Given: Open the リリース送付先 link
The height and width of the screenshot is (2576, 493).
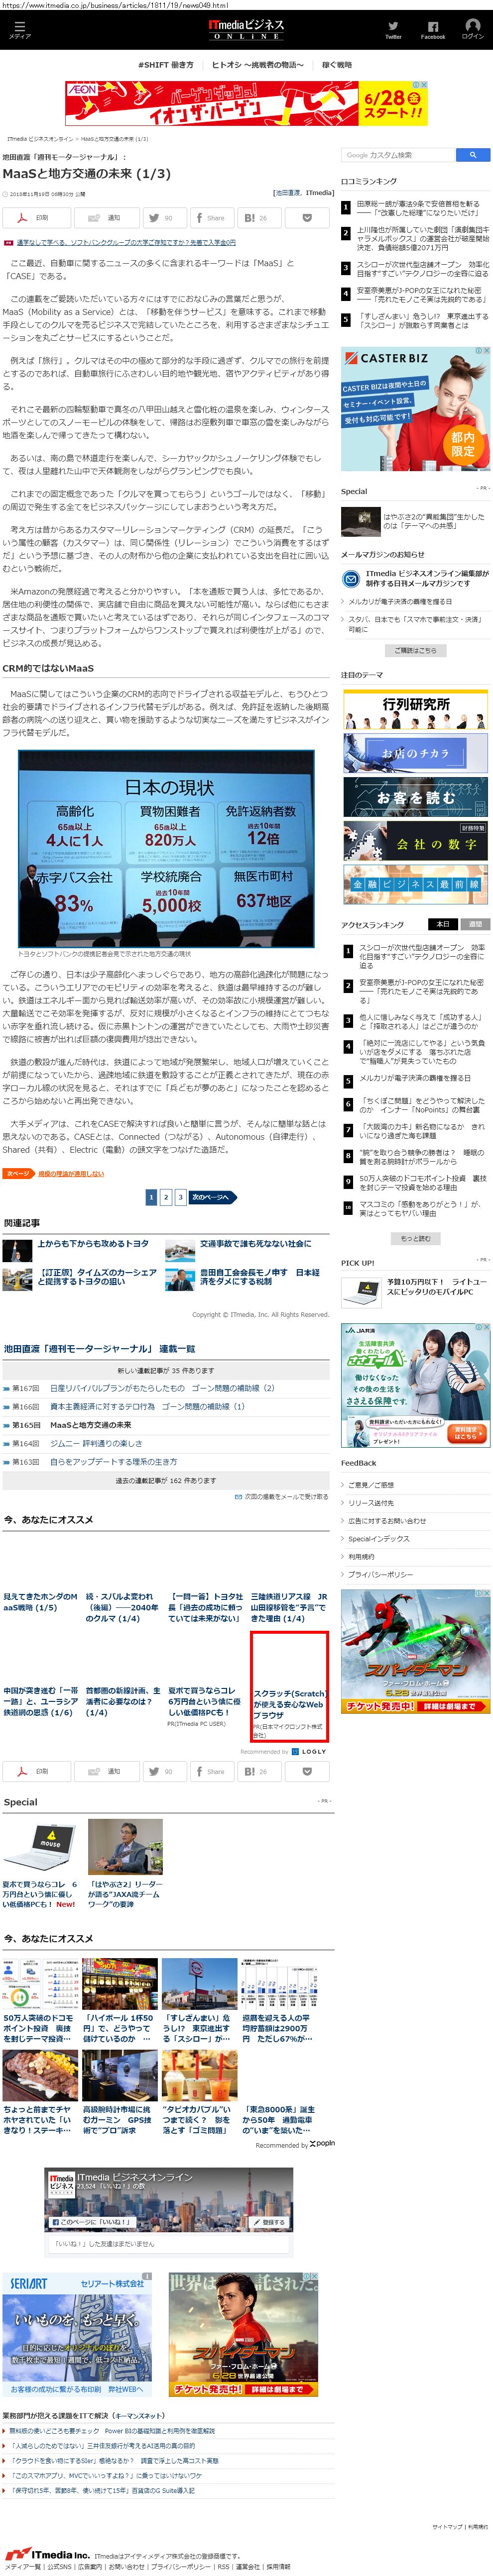Looking at the screenshot, I should click(370, 1502).
